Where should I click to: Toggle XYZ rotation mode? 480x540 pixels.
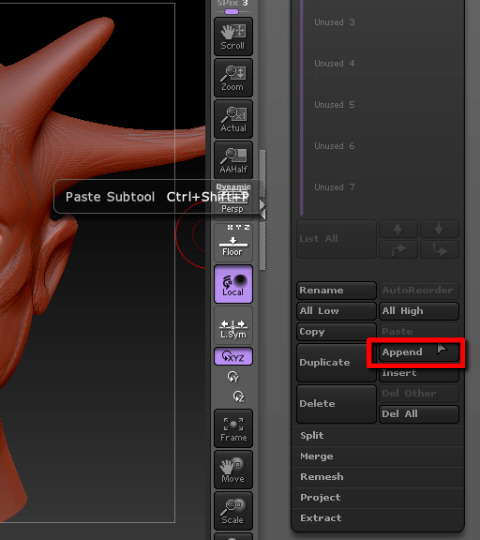(233, 356)
